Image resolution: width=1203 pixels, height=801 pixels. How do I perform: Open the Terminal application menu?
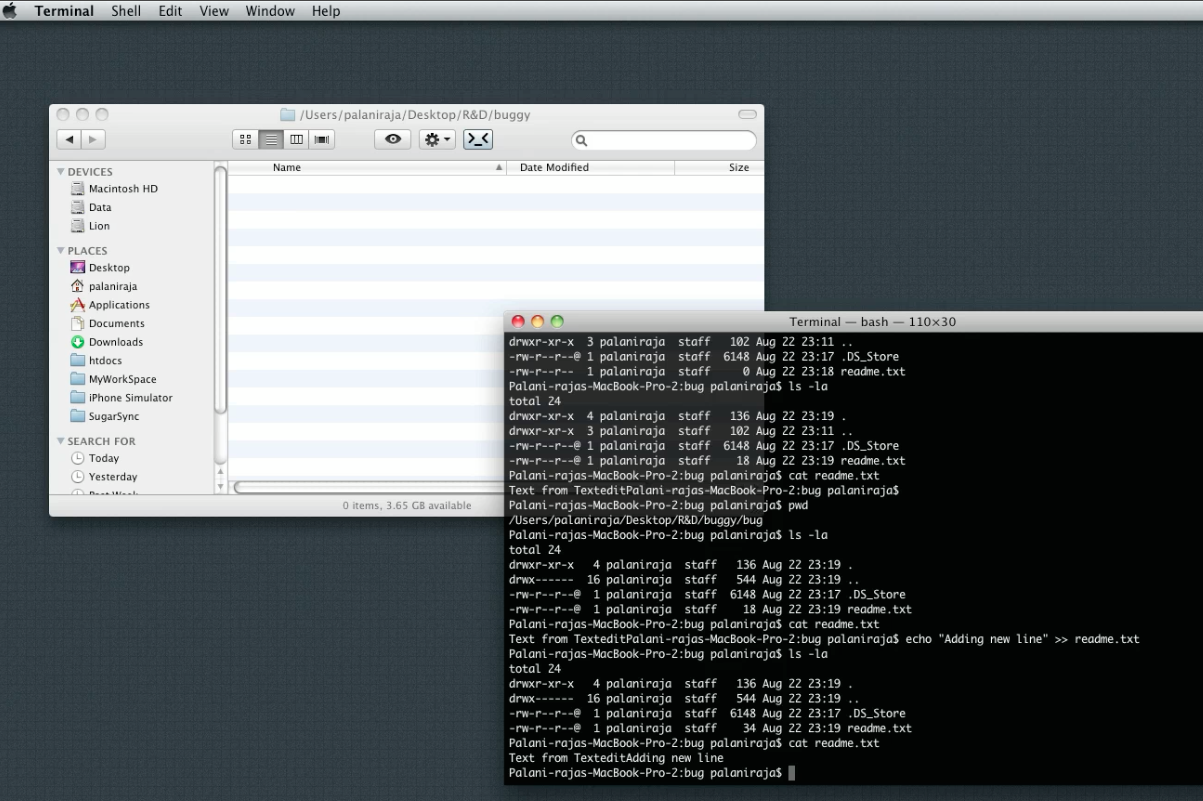(x=64, y=11)
